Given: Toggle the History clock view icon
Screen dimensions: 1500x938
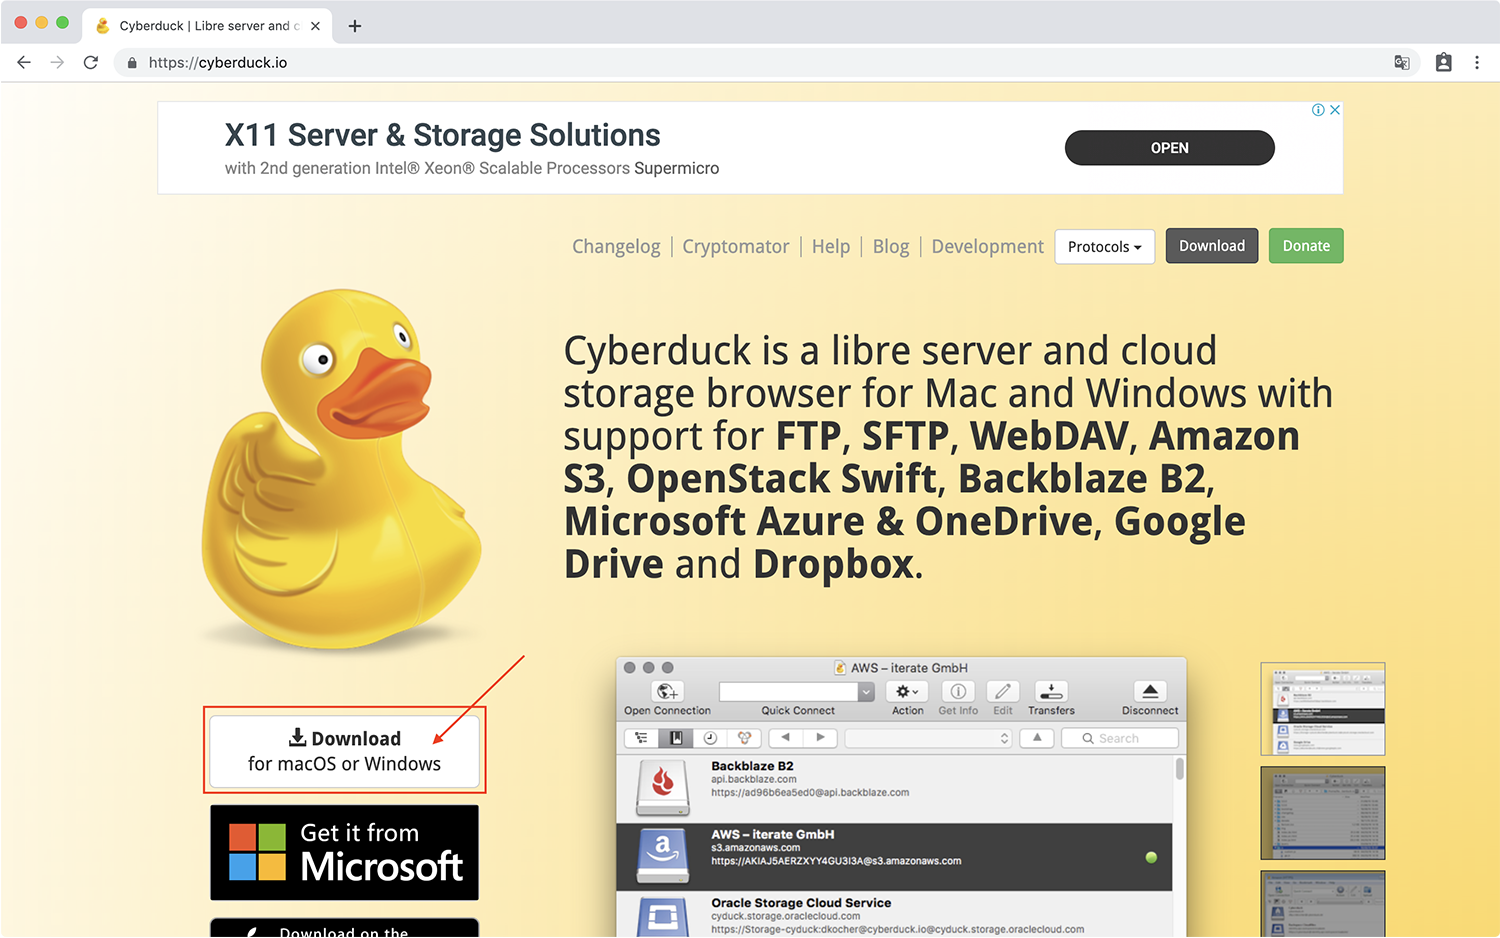Looking at the screenshot, I should point(710,738).
